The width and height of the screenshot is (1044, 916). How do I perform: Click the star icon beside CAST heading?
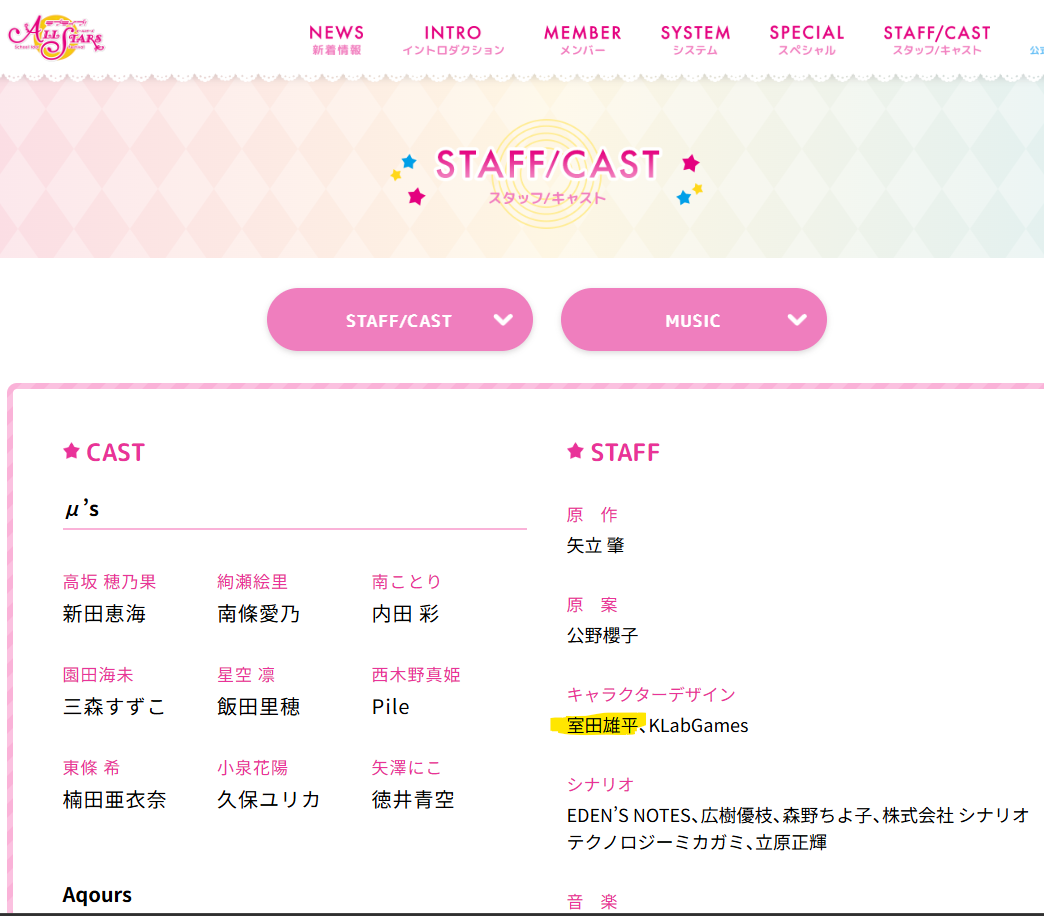click(x=71, y=451)
